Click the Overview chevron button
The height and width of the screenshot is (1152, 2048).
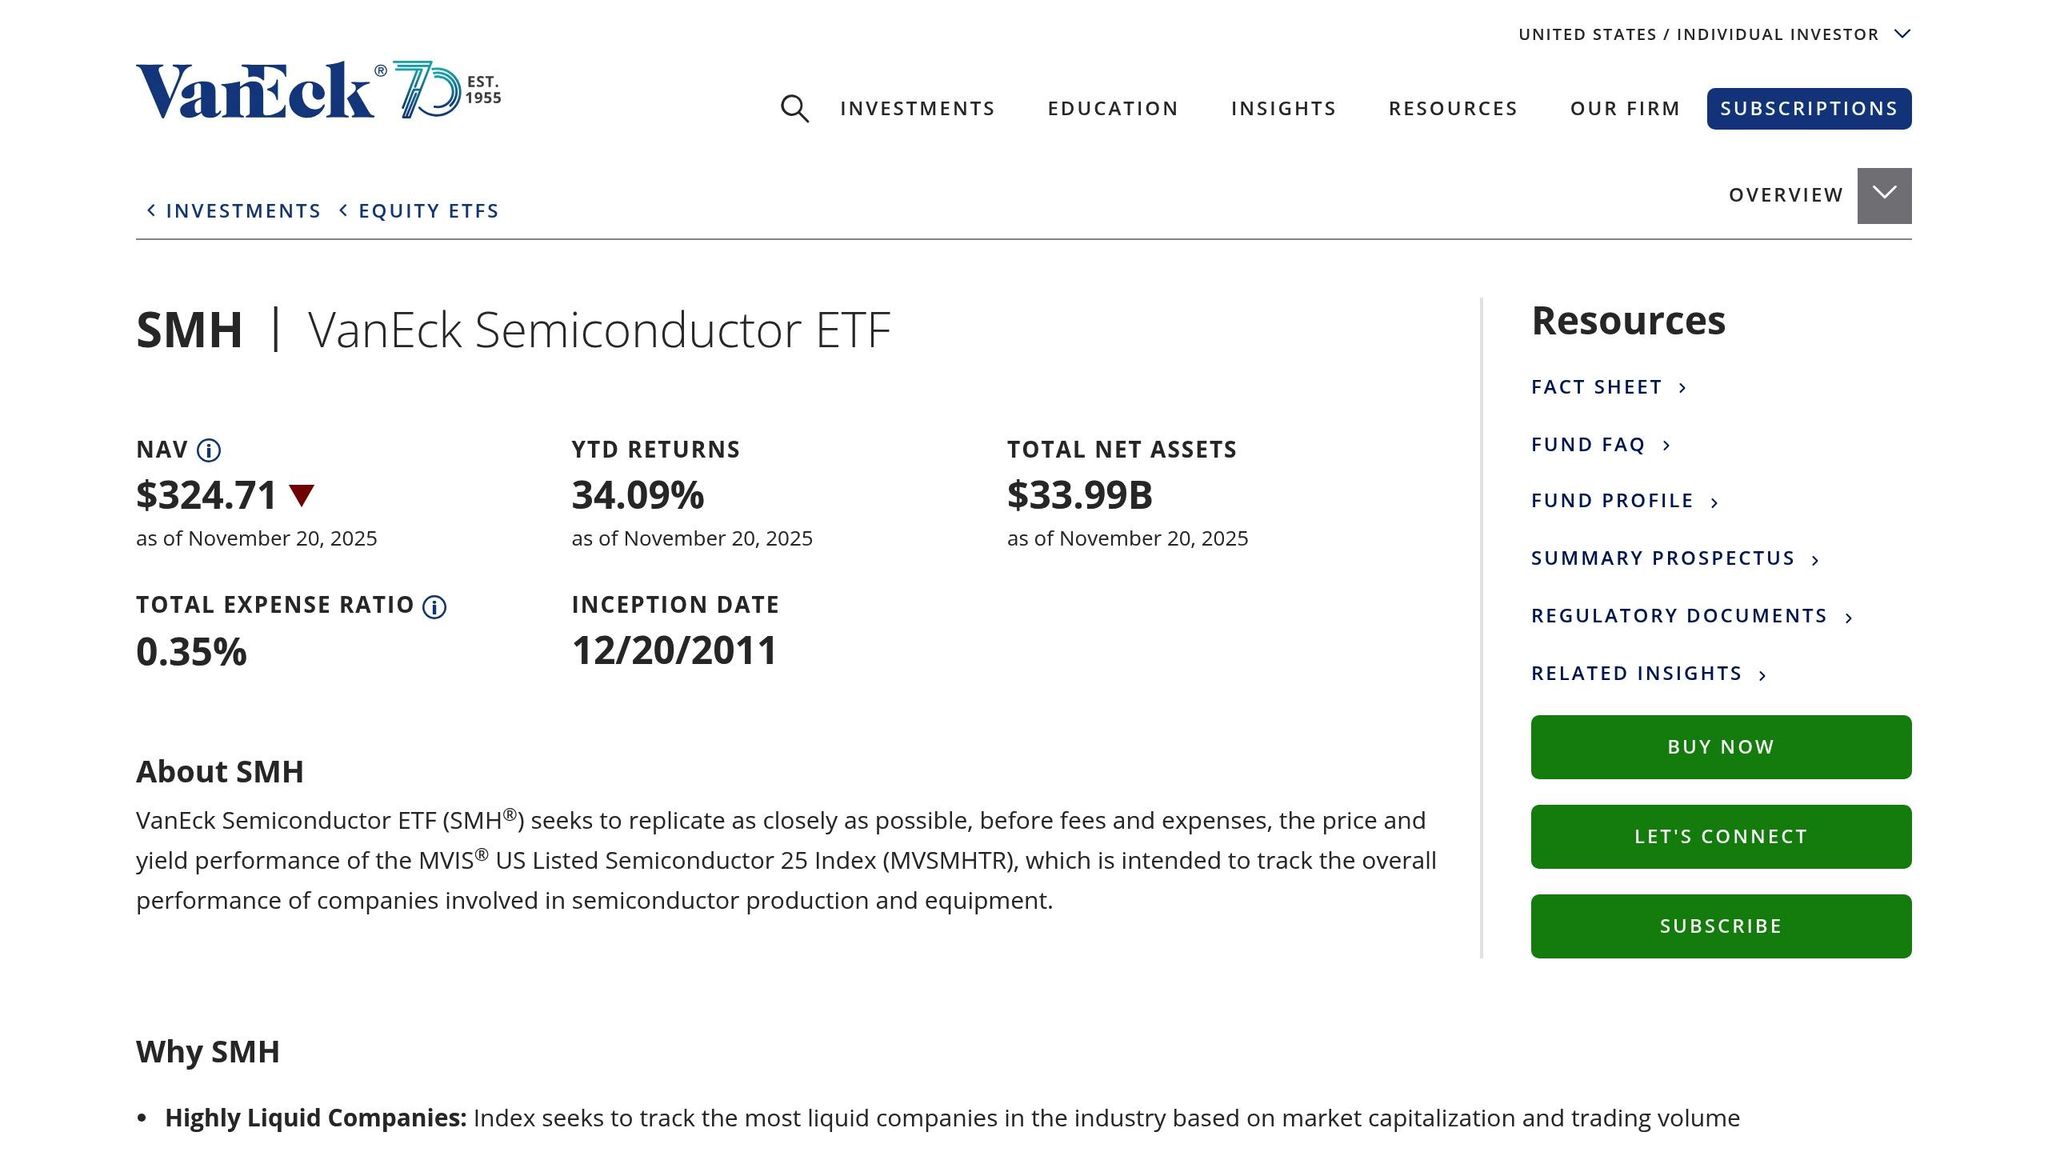pyautogui.click(x=1884, y=194)
